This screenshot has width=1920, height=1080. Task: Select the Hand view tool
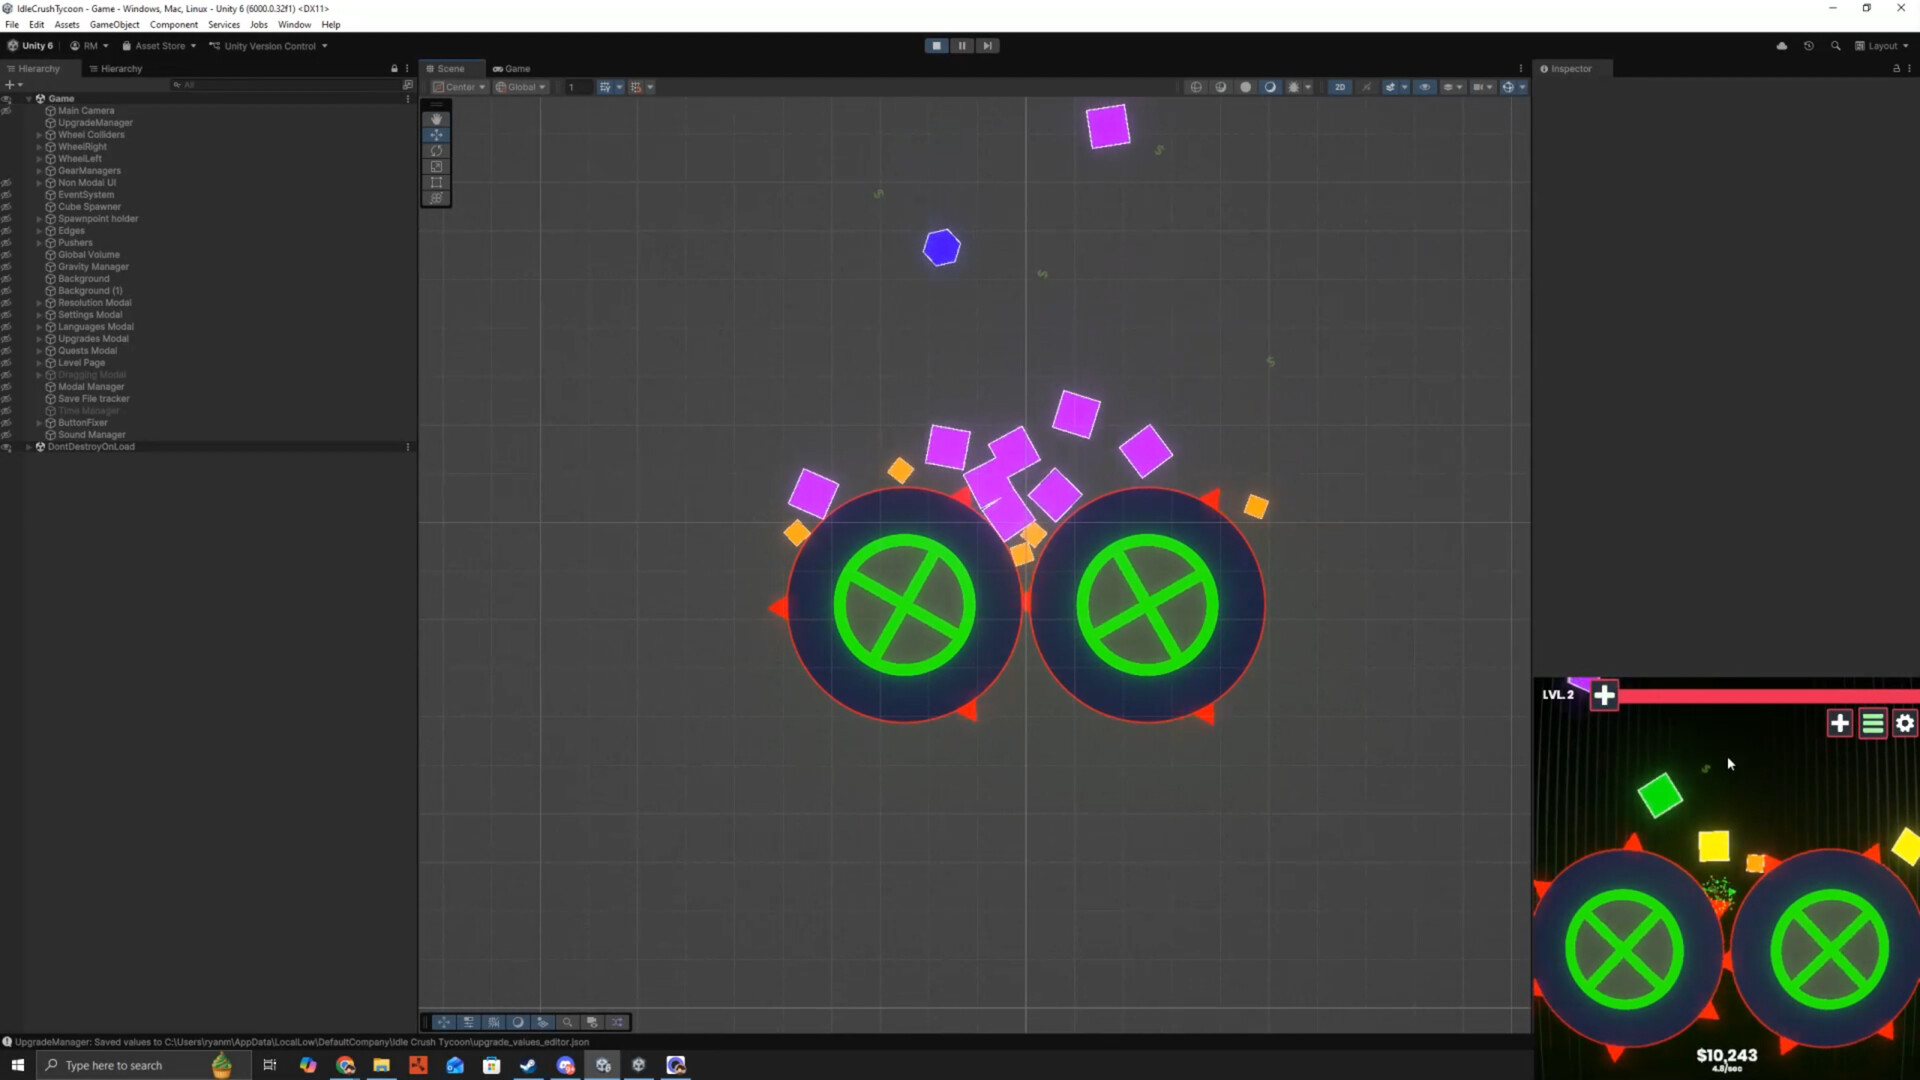[437, 119]
